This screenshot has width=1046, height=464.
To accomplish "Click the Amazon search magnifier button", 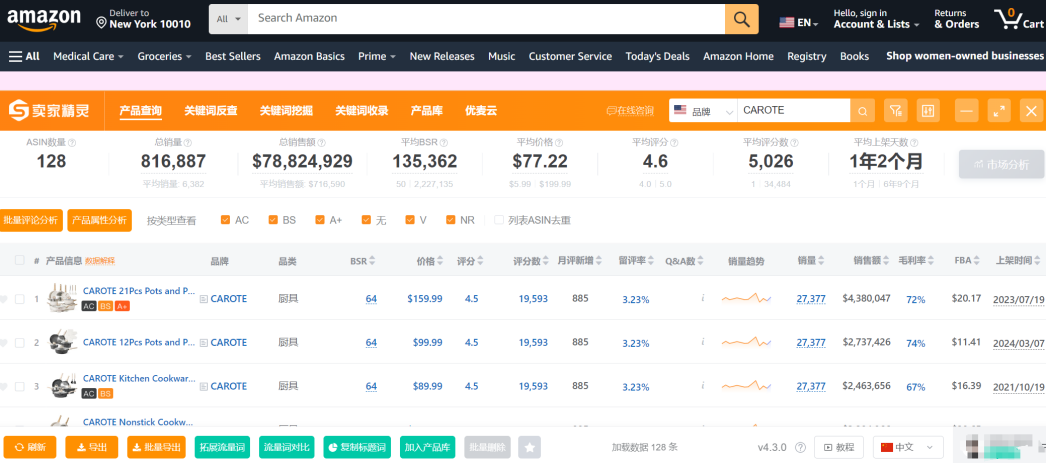I will tap(742, 19).
